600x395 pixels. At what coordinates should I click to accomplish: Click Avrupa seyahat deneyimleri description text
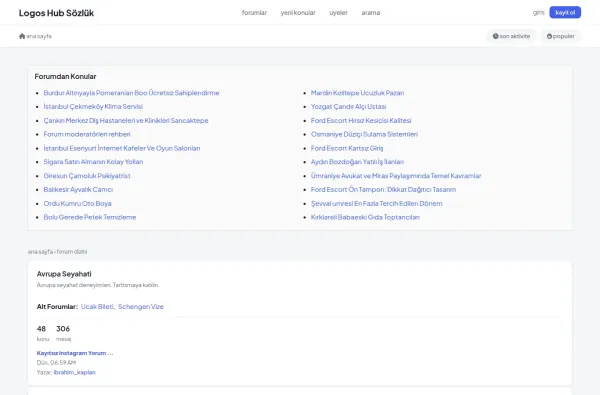click(x=98, y=285)
